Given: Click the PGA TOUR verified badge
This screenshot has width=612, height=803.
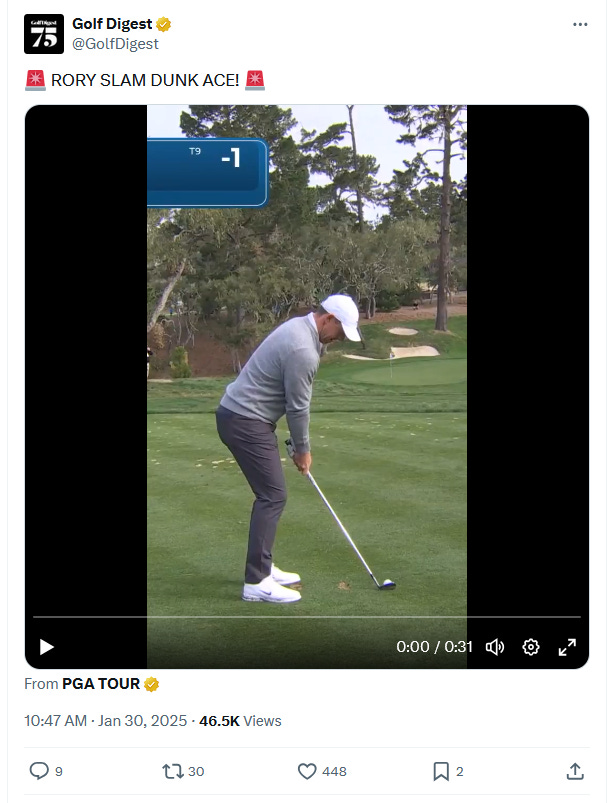Looking at the screenshot, I should 152,684.
